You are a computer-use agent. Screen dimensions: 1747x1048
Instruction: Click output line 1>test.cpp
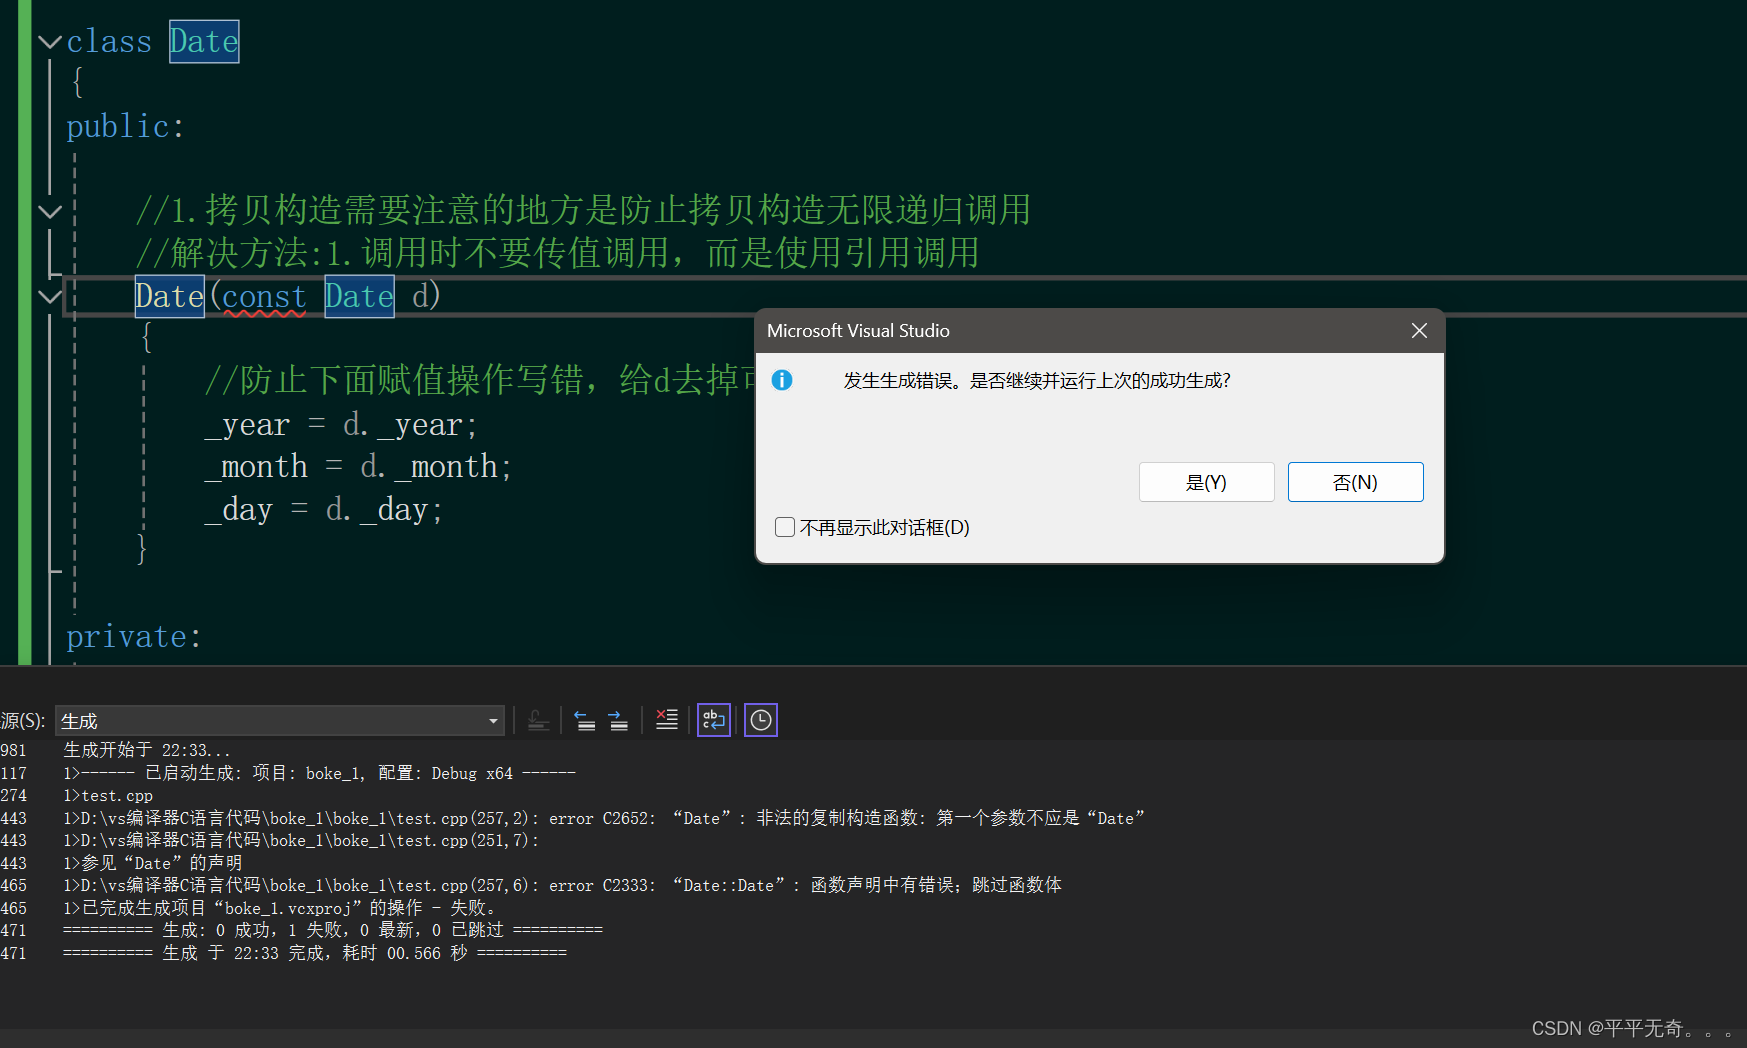pyautogui.click(x=108, y=796)
